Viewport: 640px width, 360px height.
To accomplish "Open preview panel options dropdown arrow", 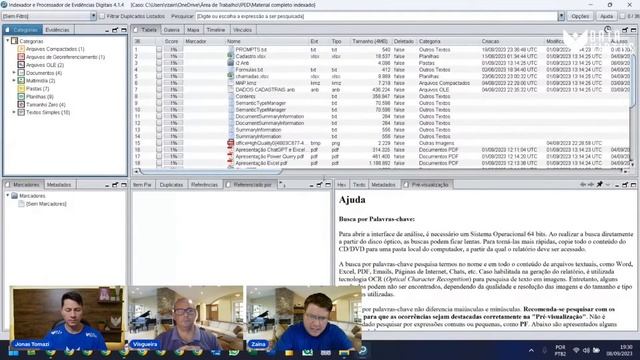I will [x=607, y=185].
